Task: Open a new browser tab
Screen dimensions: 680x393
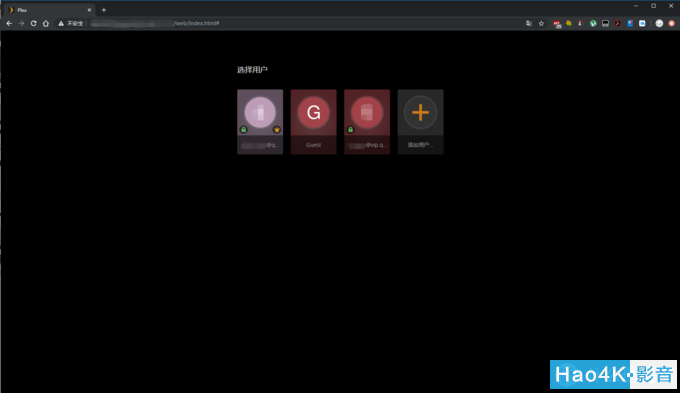Action: 104,10
